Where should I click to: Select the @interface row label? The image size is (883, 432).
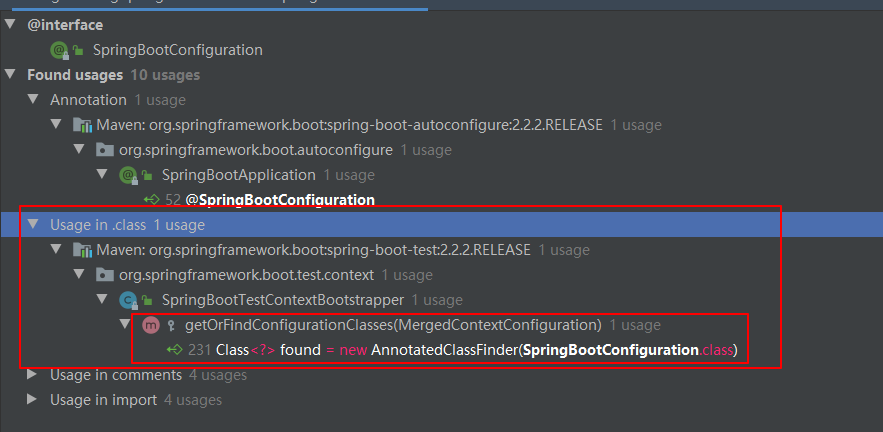[65, 25]
